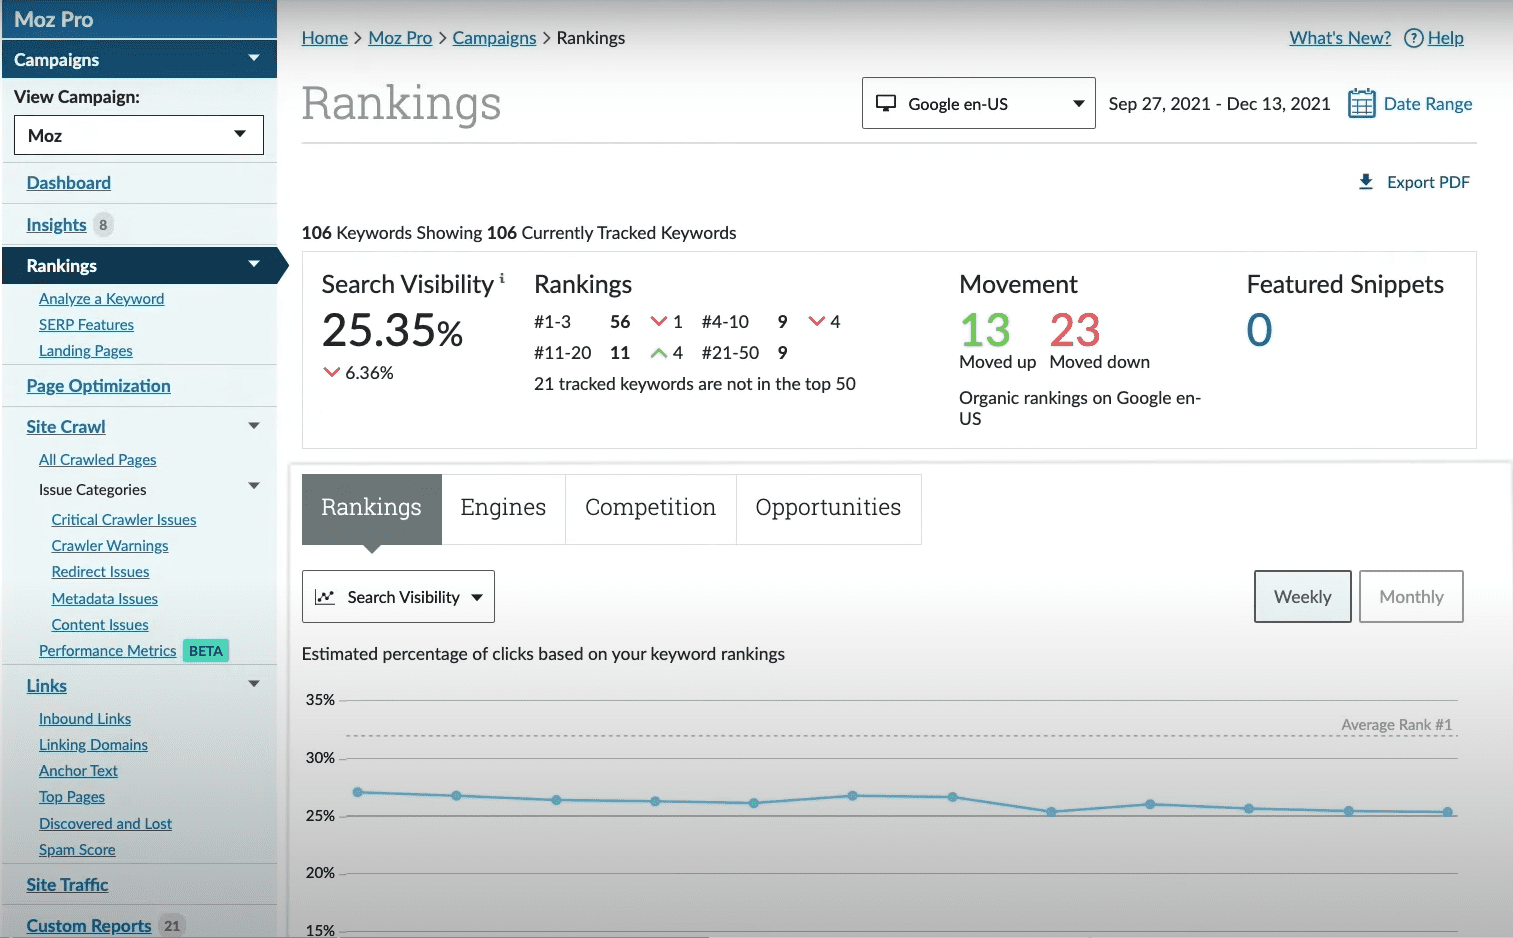Click the last data point on visibility chart
Viewport: 1513px width, 938px height.
tap(1448, 812)
